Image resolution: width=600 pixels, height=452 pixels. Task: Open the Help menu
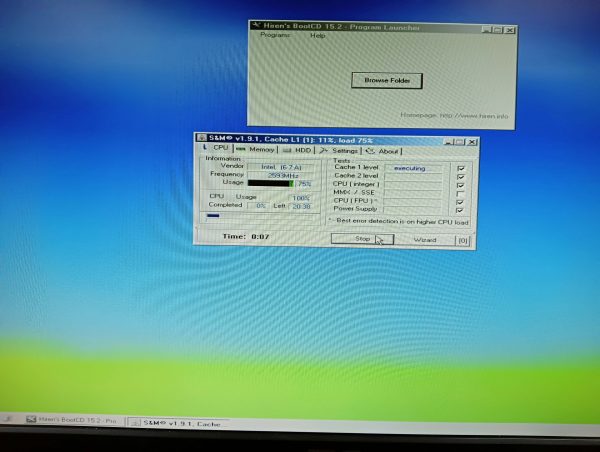click(318, 36)
